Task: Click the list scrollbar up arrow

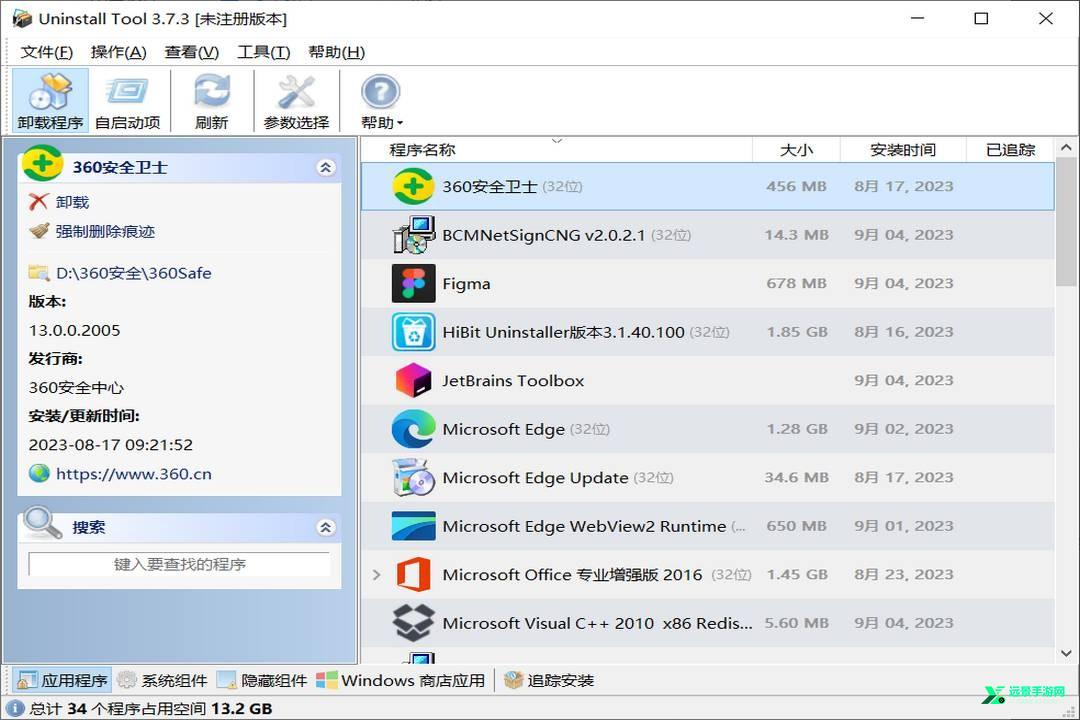Action: click(1066, 147)
